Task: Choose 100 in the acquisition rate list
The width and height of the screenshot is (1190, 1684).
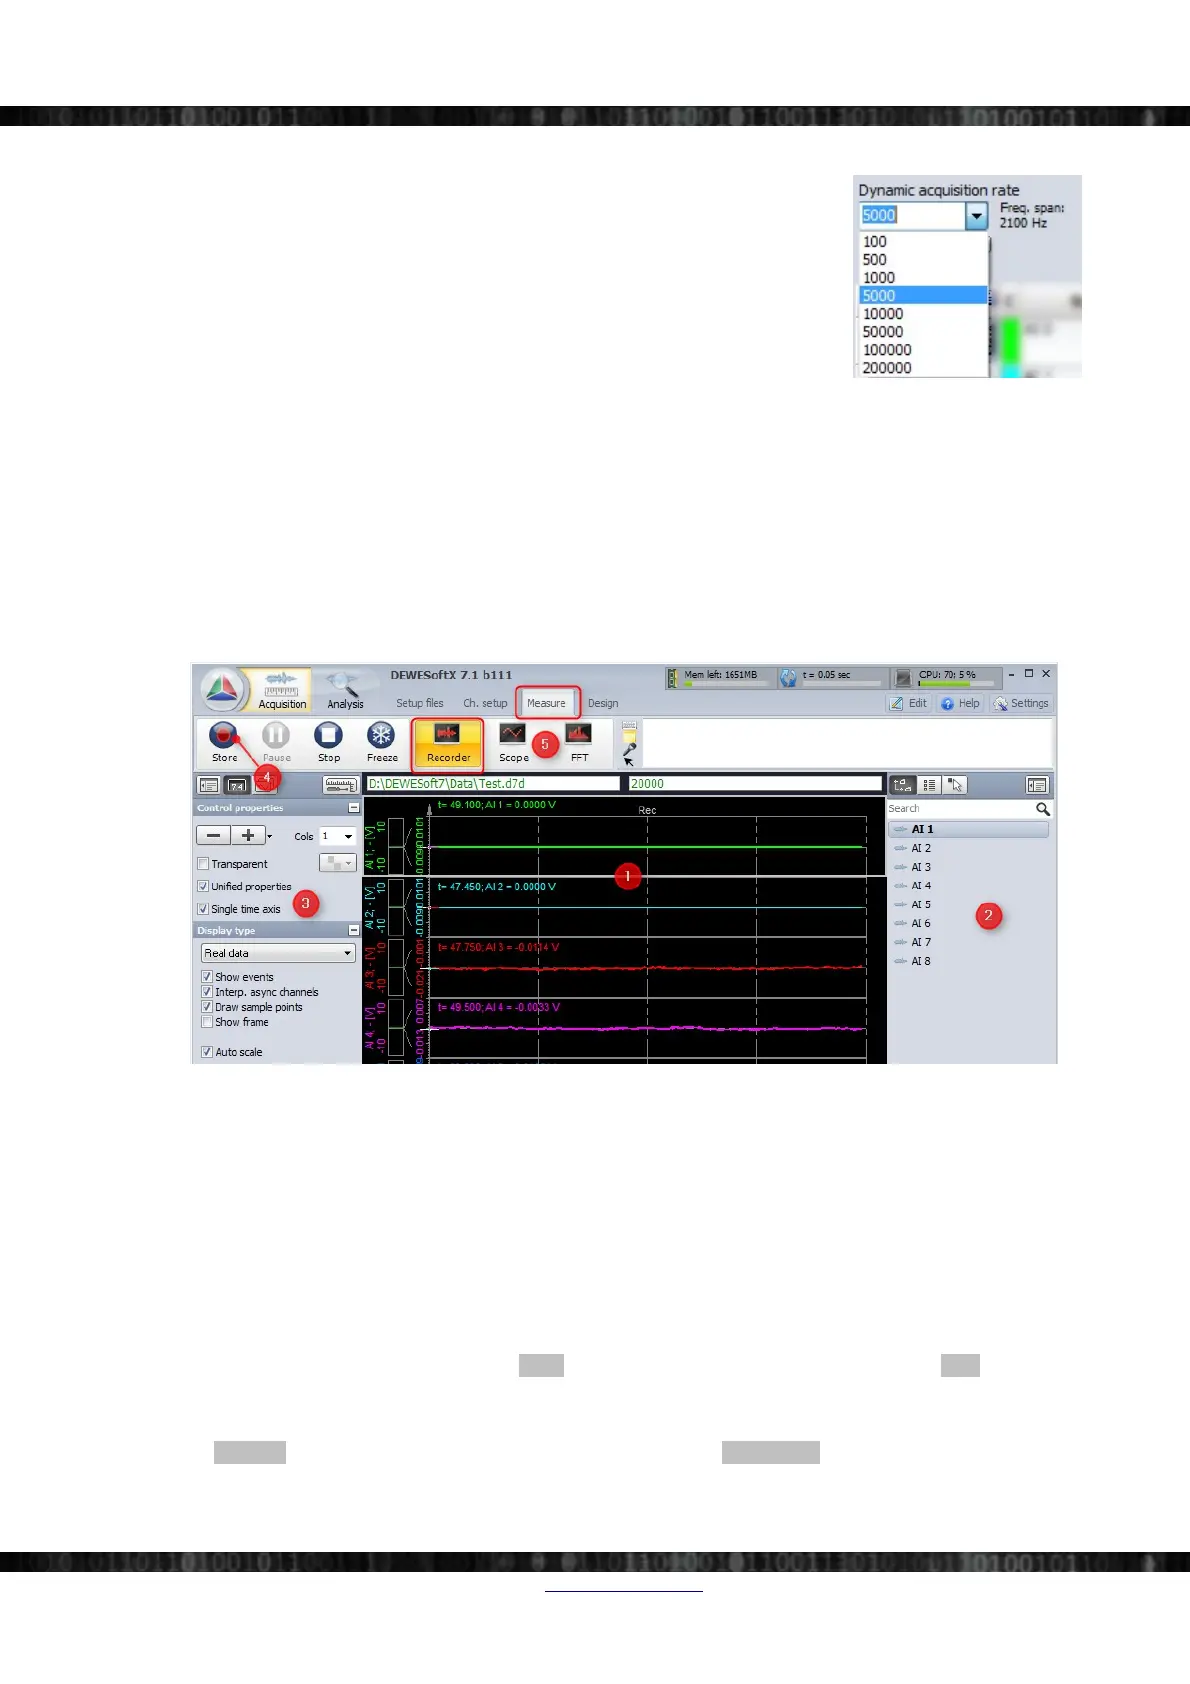Action: point(923,242)
